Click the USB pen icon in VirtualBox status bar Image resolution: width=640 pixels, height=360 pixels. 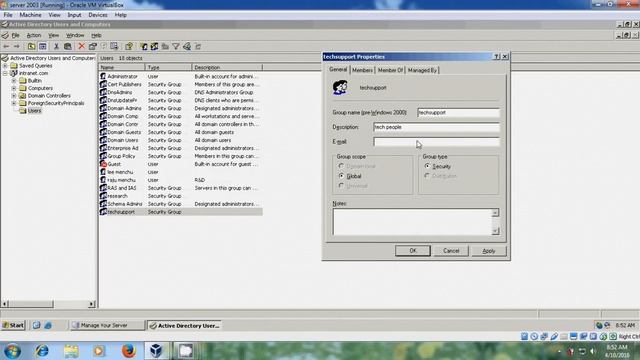click(554, 336)
